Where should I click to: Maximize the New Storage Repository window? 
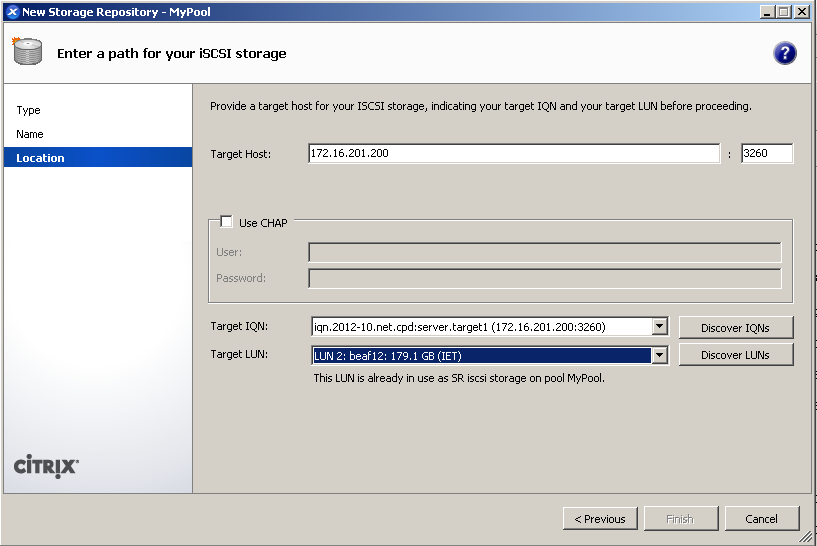click(784, 12)
